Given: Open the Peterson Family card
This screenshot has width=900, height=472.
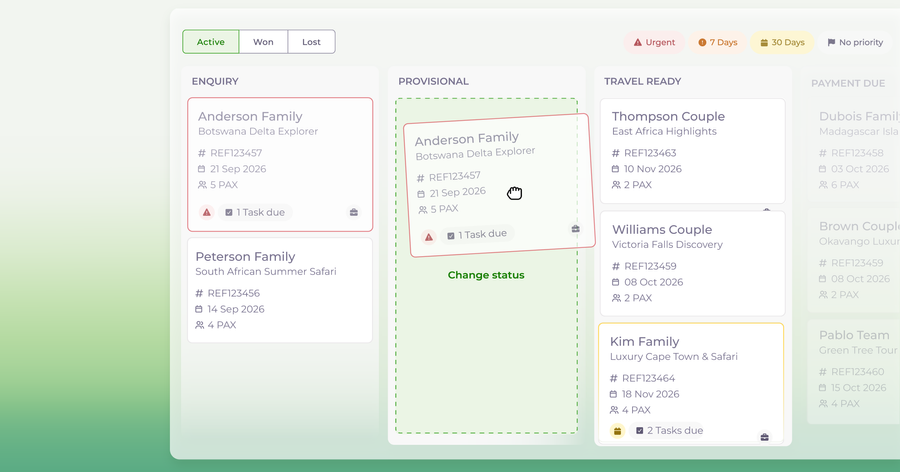Looking at the screenshot, I should click(x=280, y=290).
